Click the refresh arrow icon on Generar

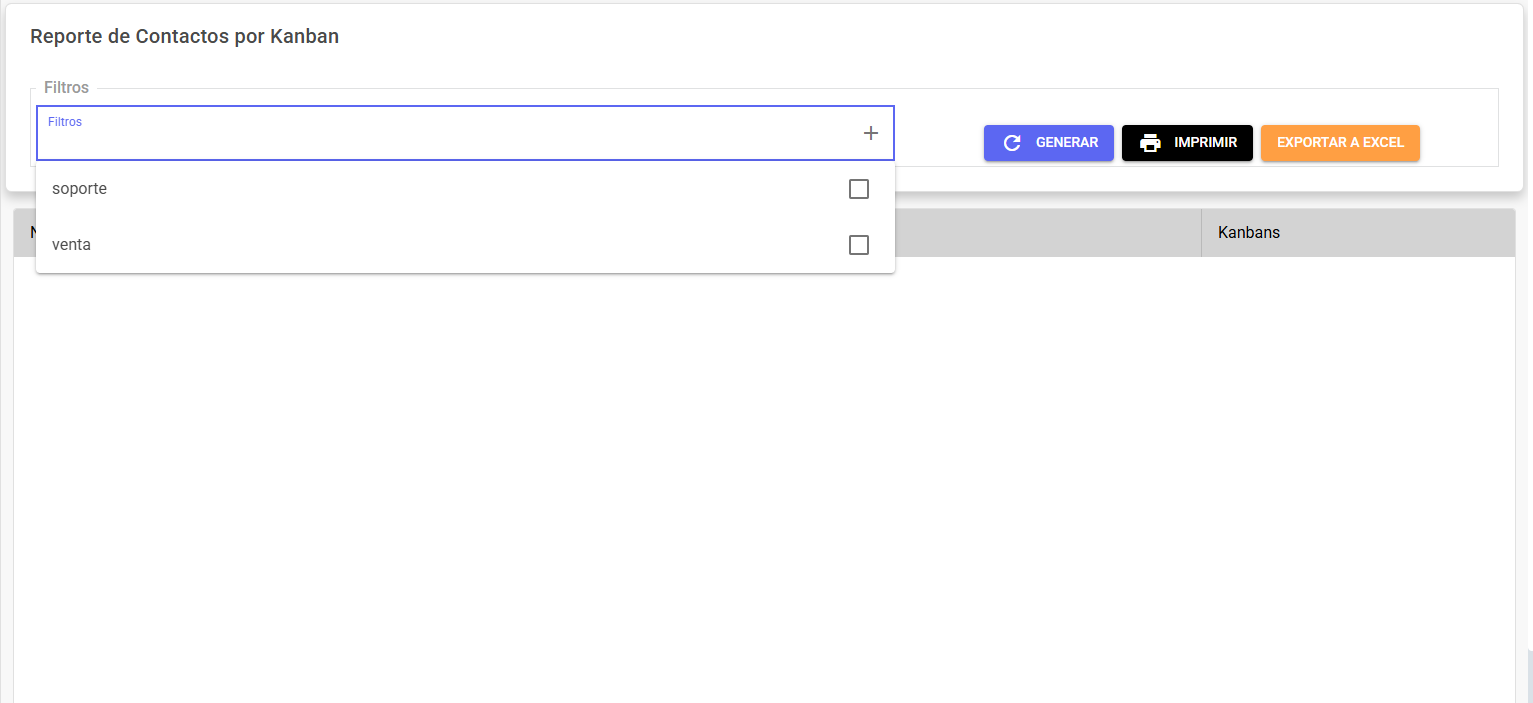point(1012,143)
